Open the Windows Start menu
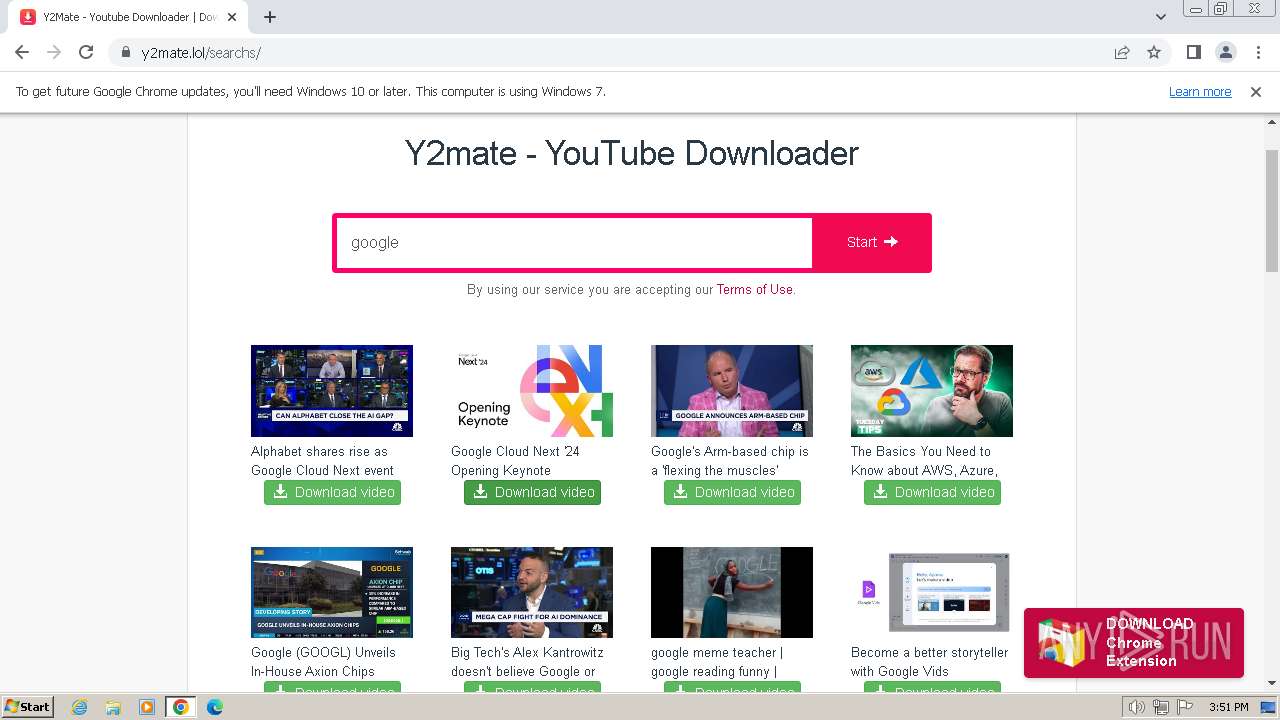Image resolution: width=1280 pixels, height=720 pixels. [28, 707]
